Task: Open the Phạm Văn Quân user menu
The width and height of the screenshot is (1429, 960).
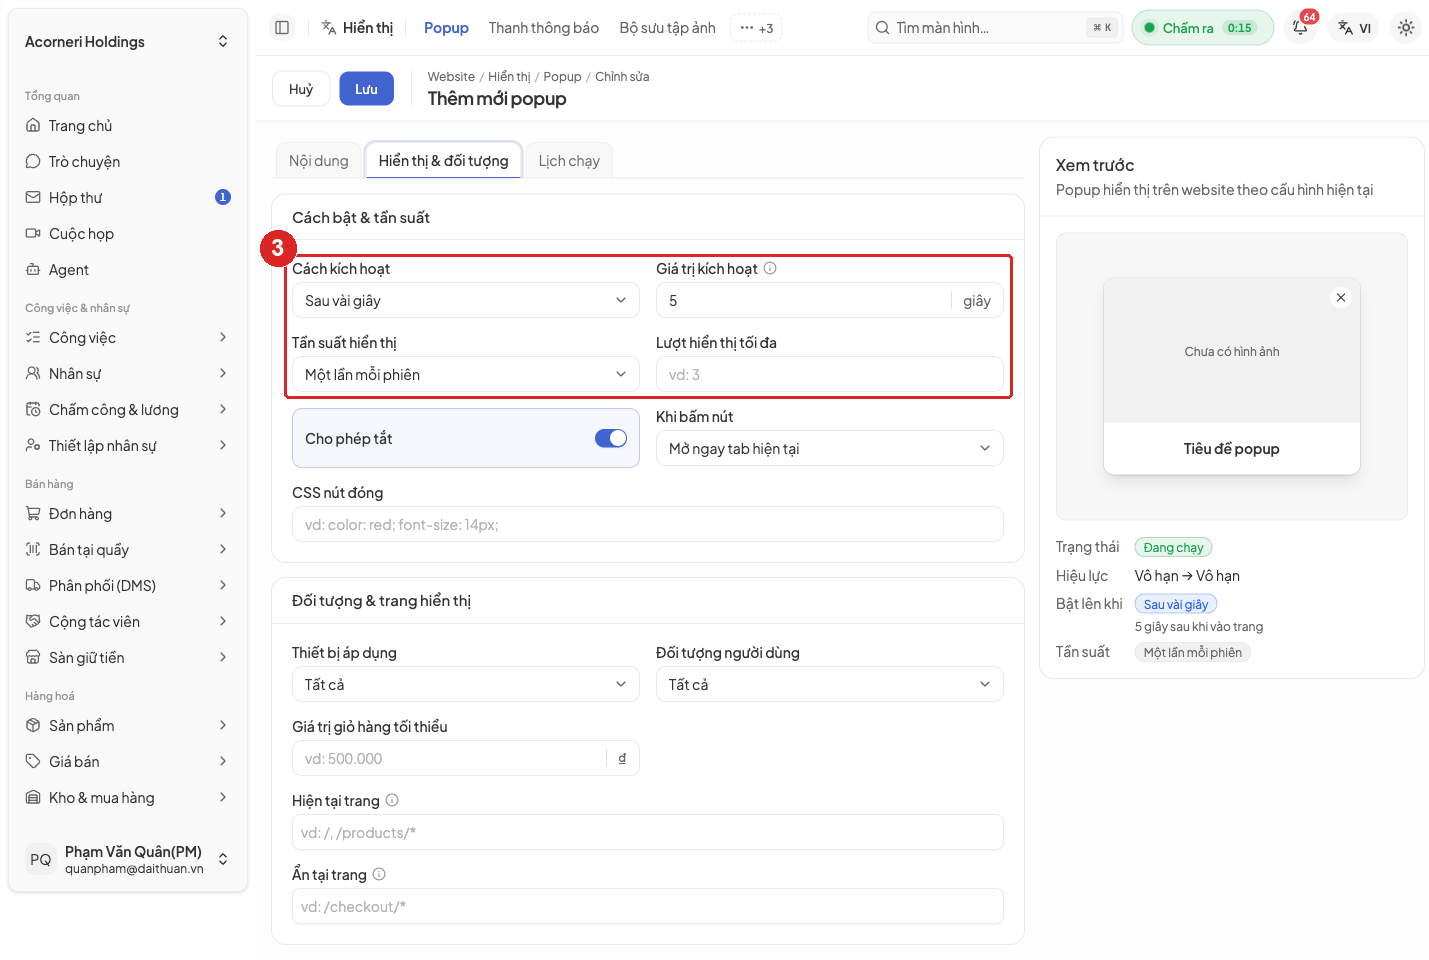Action: click(x=128, y=860)
